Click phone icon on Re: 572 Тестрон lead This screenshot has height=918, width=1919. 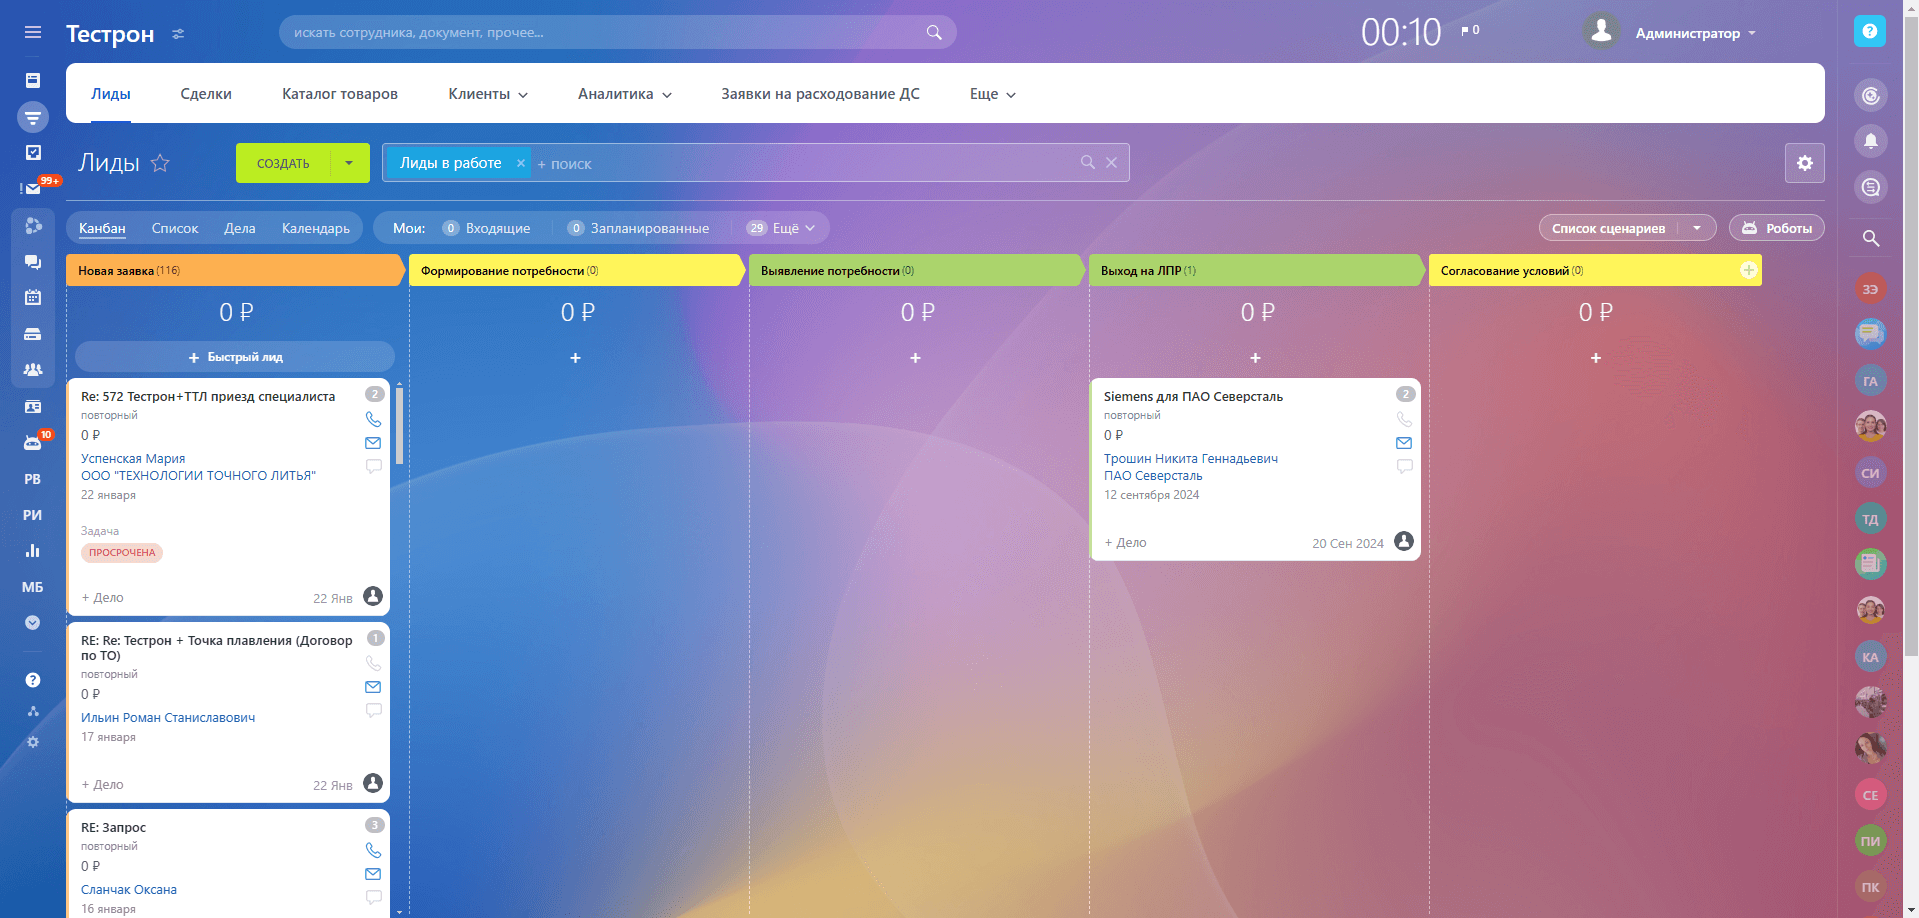pos(373,419)
